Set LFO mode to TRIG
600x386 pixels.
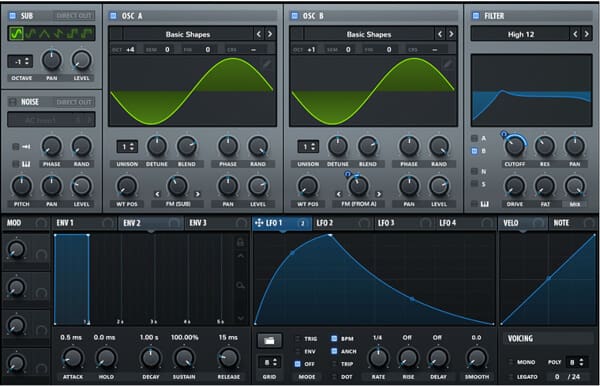297,339
